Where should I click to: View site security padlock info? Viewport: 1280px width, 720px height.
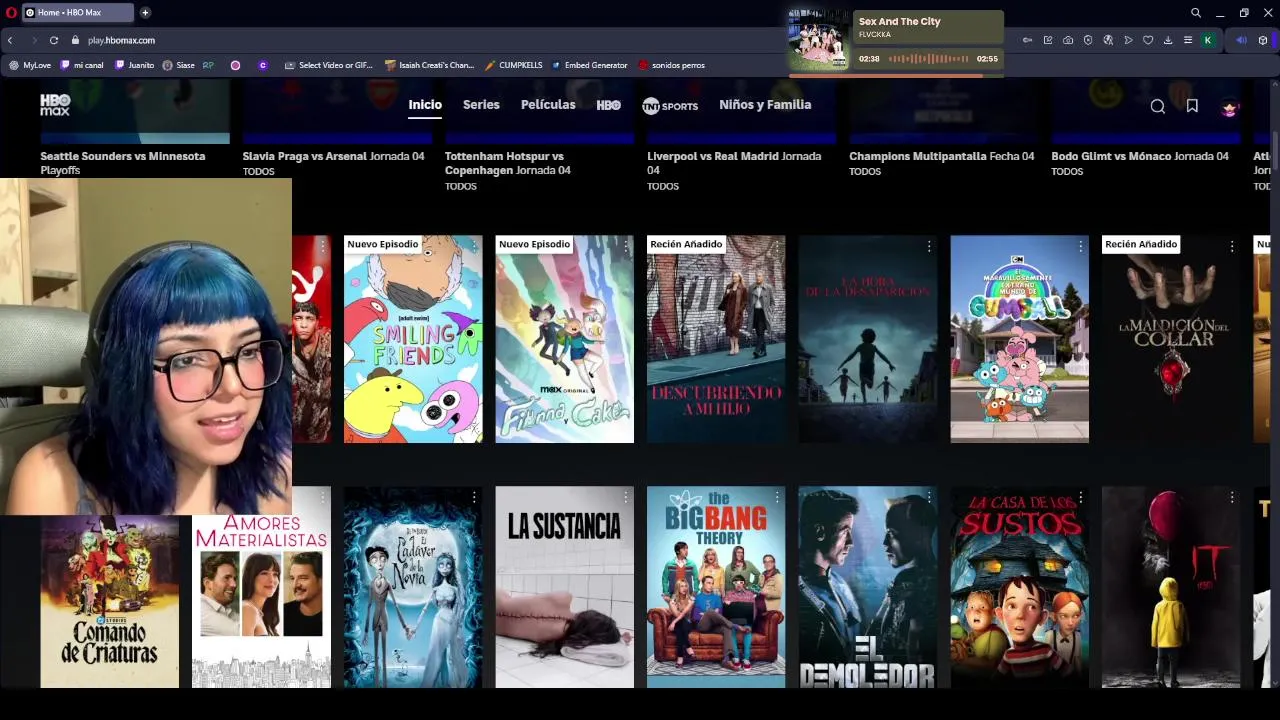pos(75,40)
